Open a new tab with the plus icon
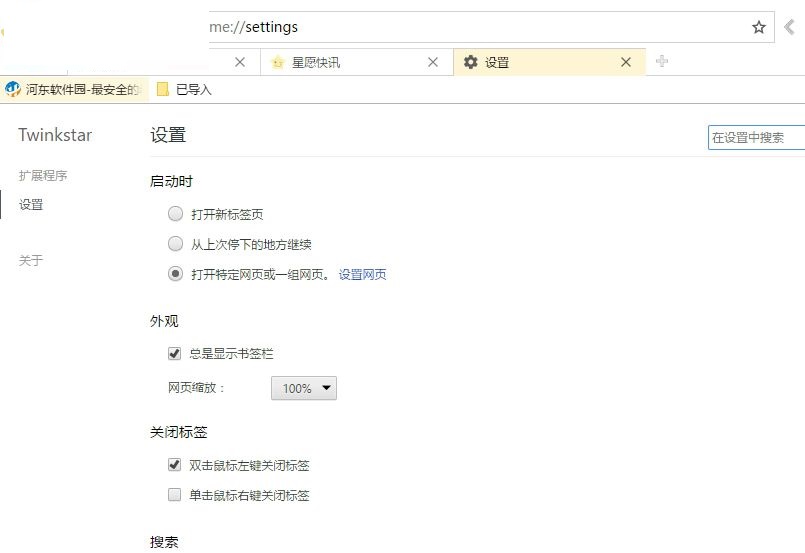This screenshot has height=553, width=805. (662, 61)
